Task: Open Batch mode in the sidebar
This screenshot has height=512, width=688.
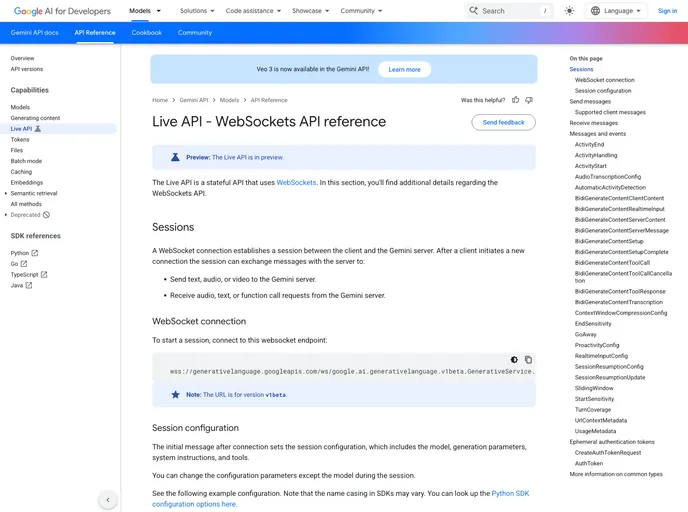Action: [x=26, y=161]
